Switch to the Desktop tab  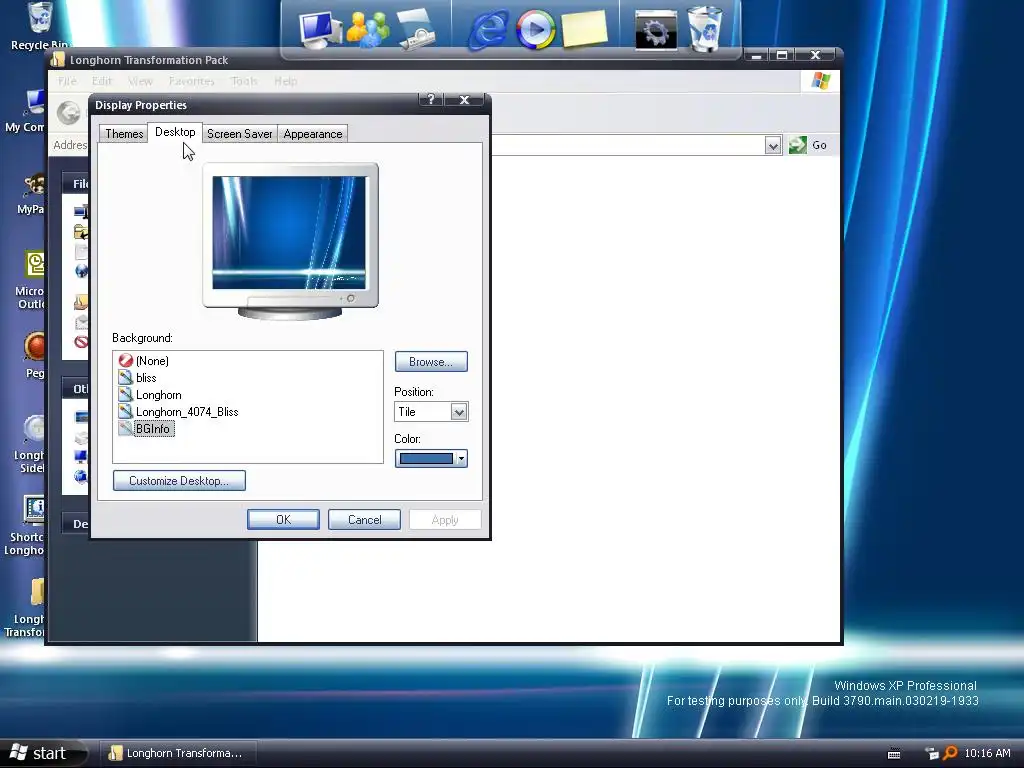pos(175,132)
